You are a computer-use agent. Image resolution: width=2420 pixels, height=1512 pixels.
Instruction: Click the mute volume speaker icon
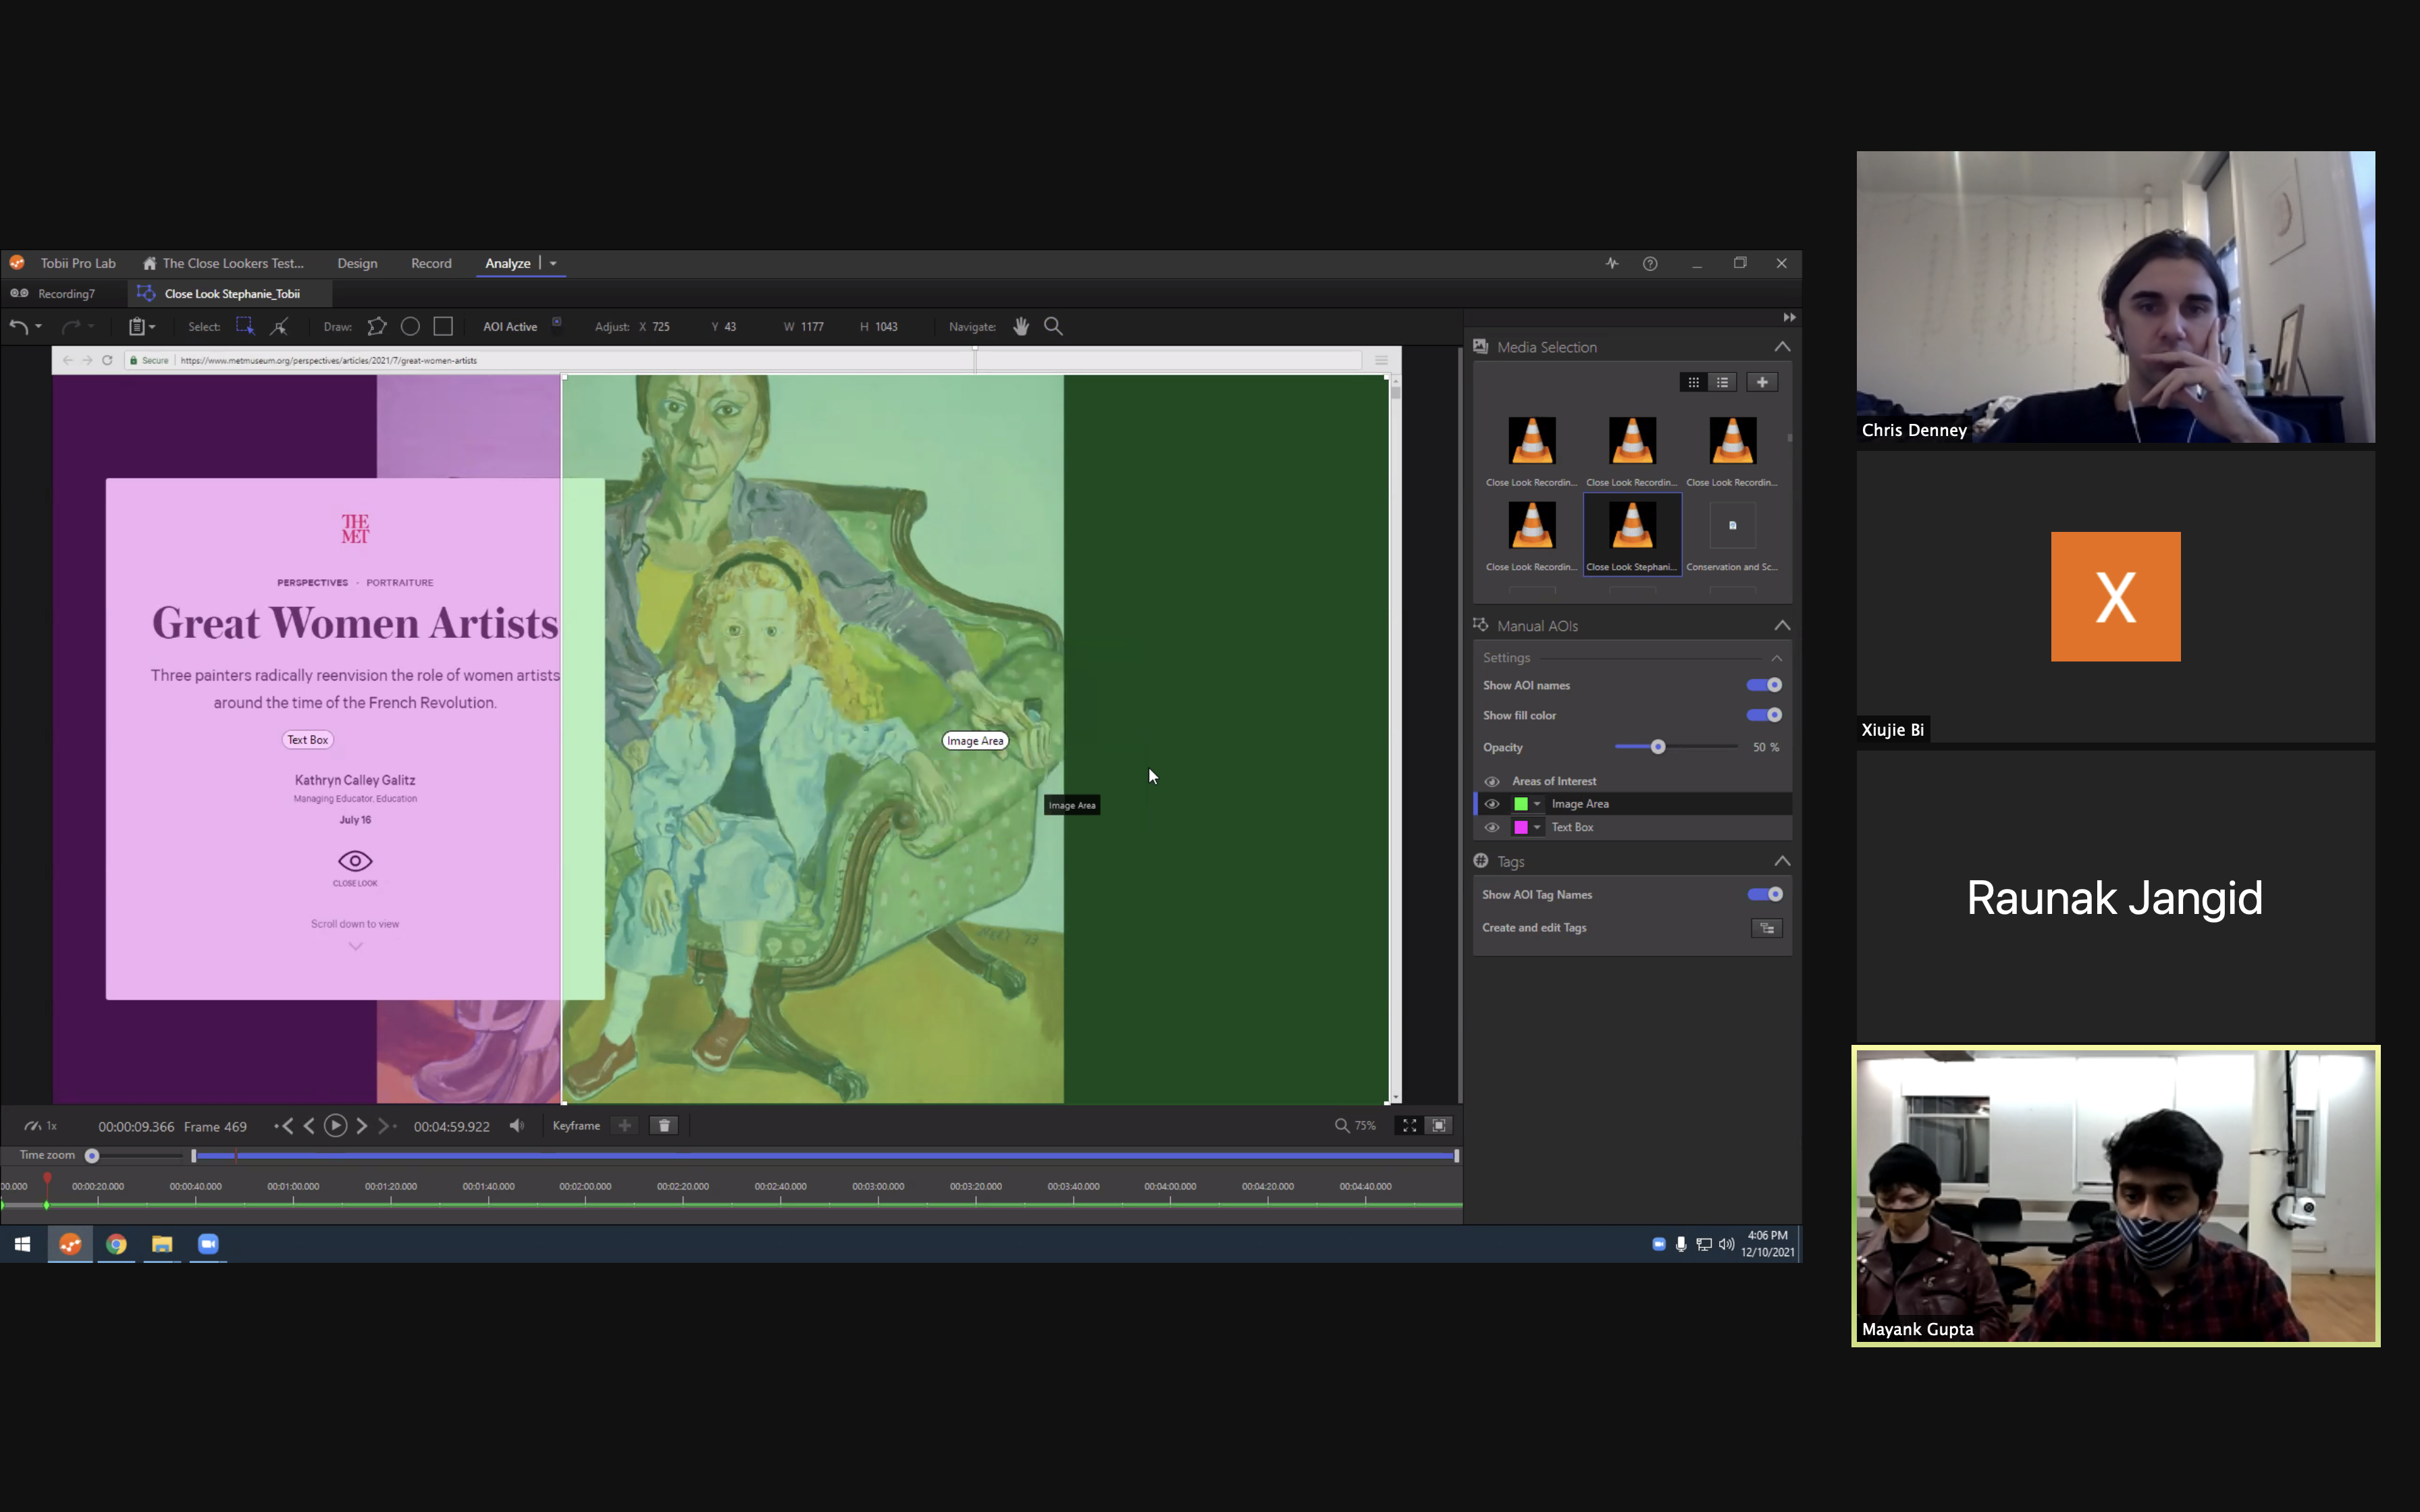[x=516, y=1126]
